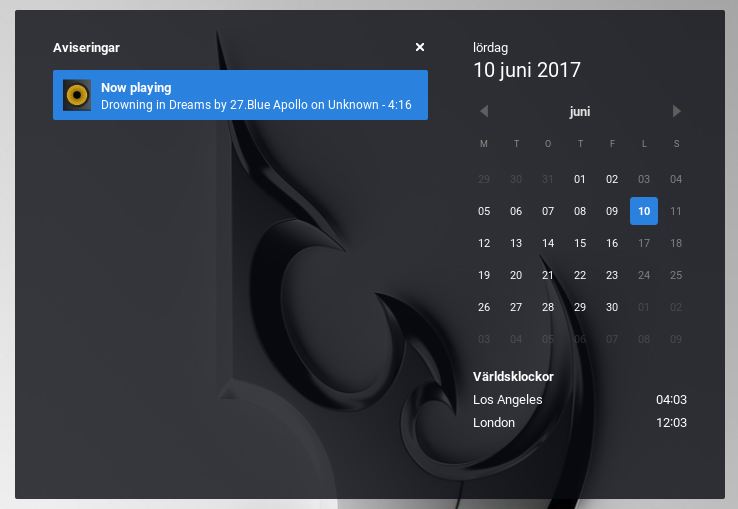Select June 12 in the calendar

click(484, 243)
